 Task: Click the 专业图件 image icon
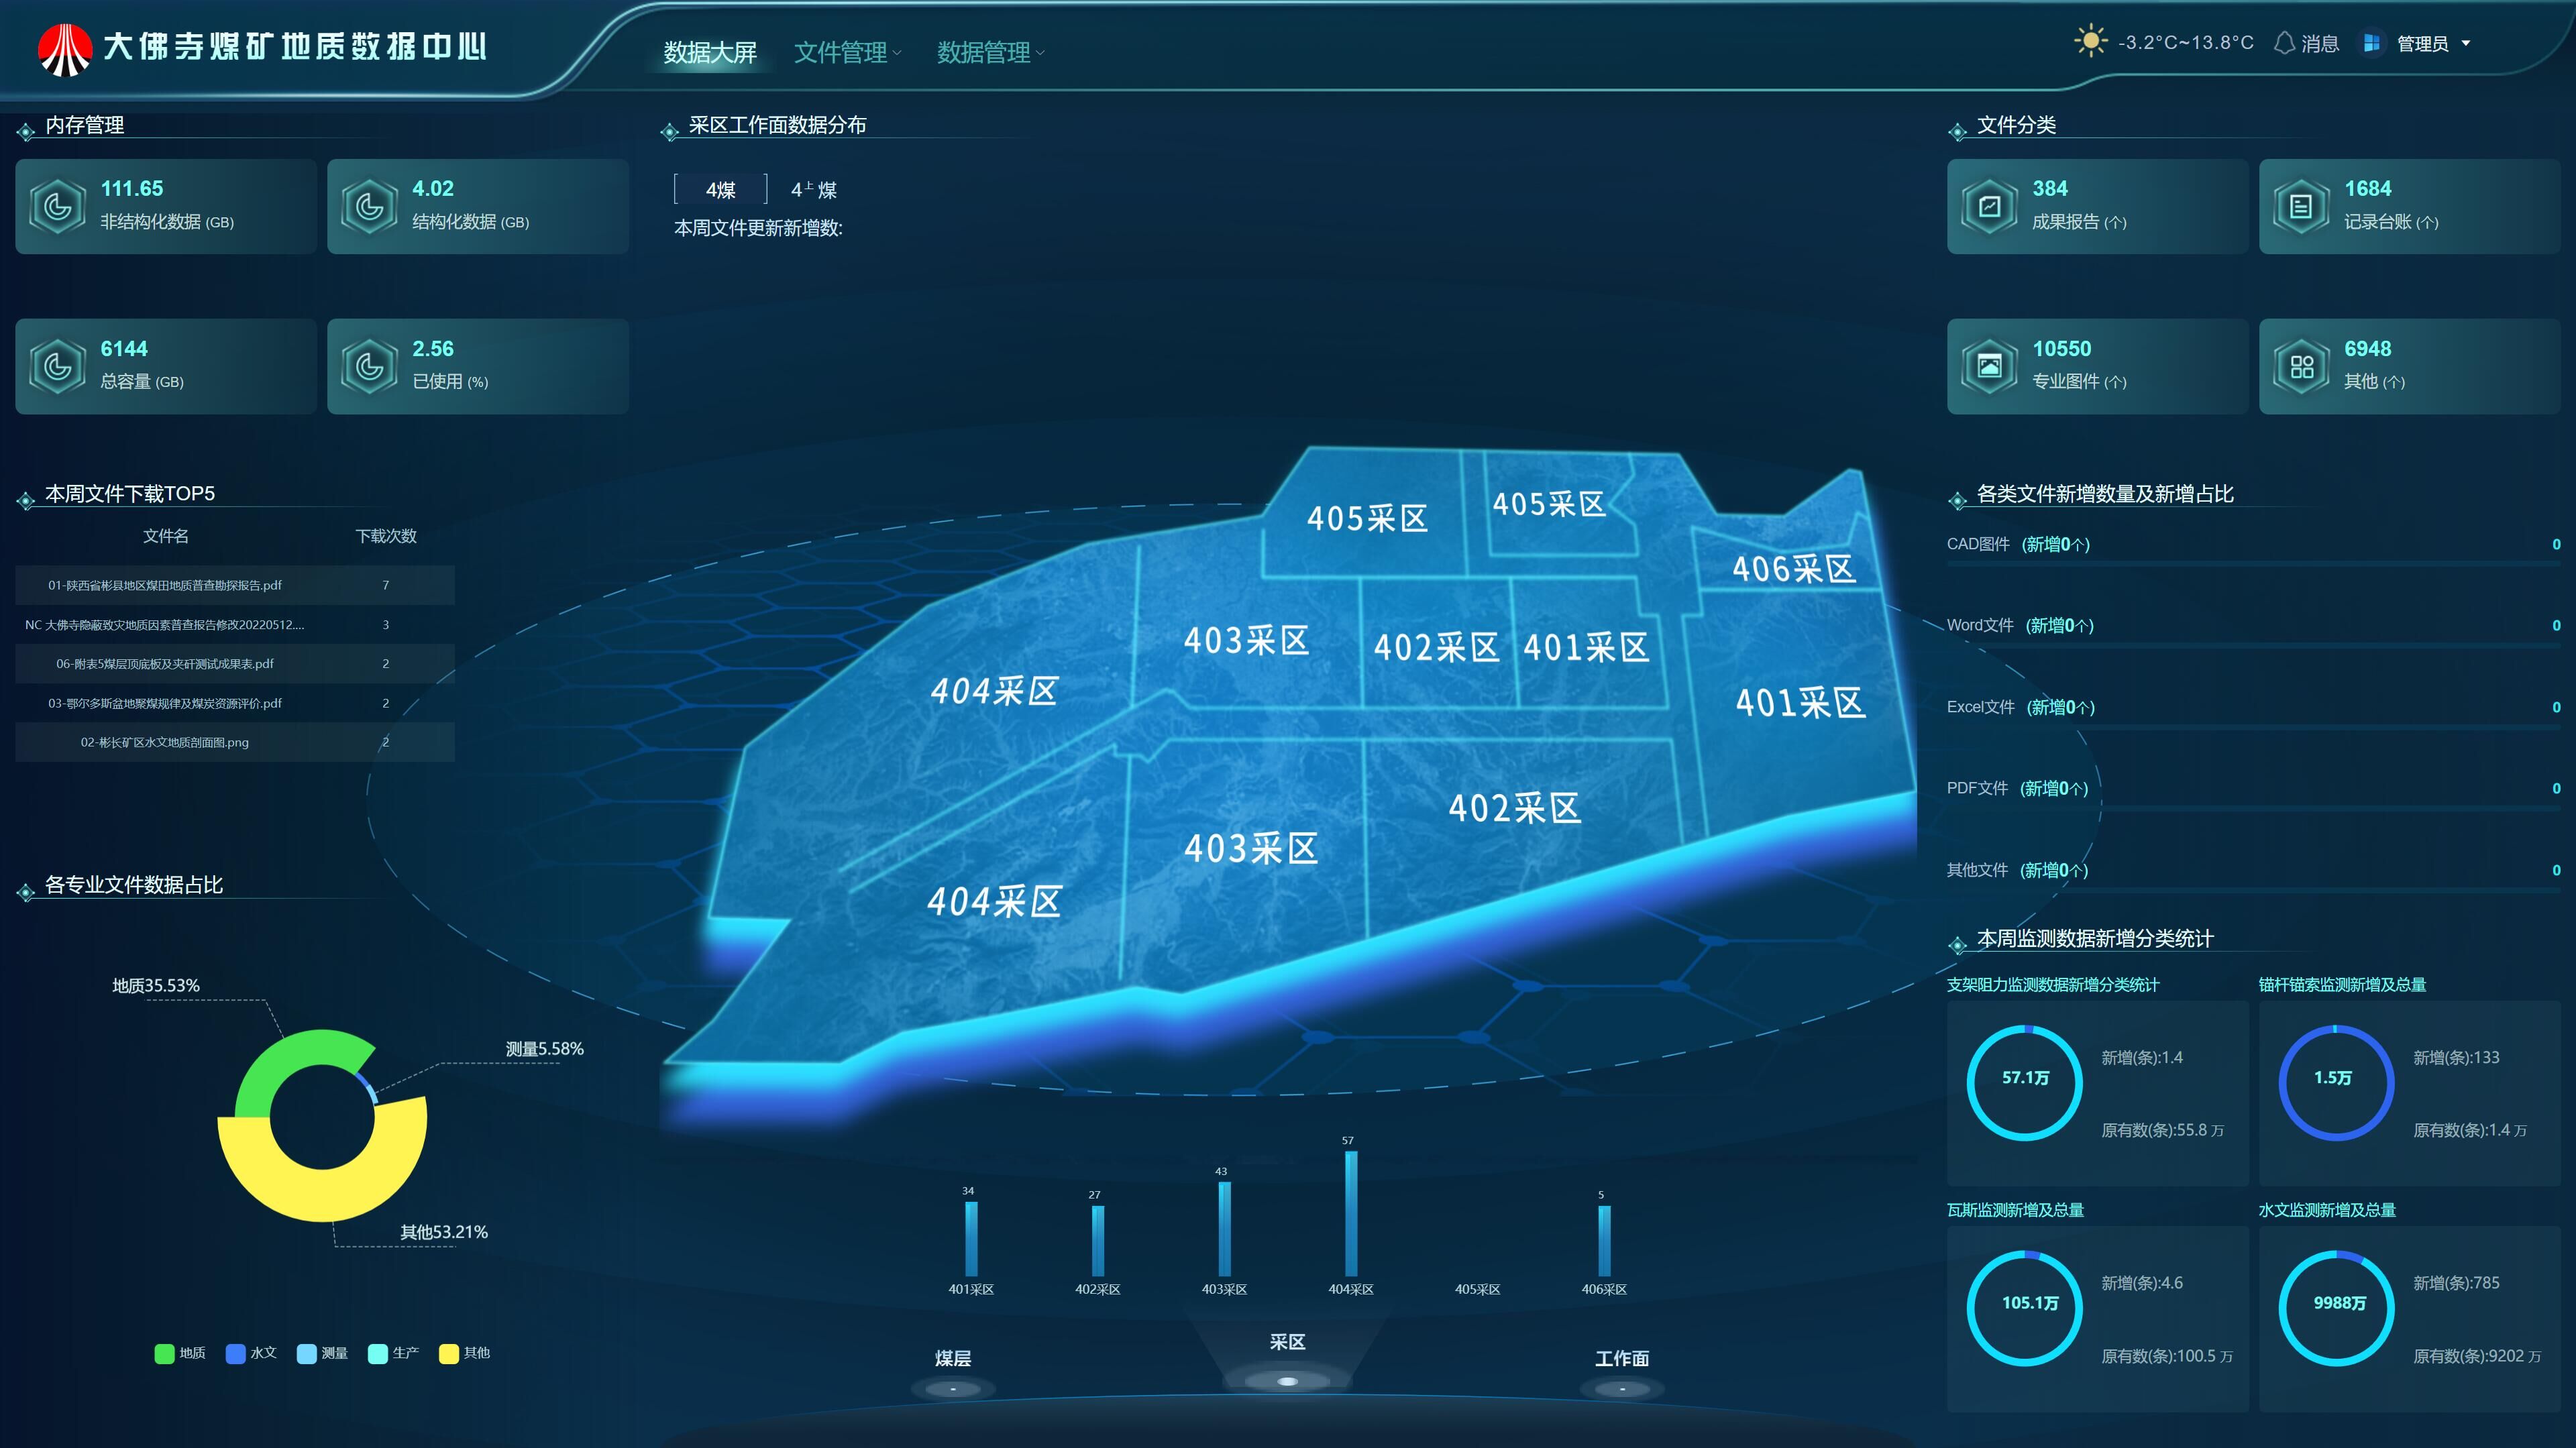(1989, 366)
